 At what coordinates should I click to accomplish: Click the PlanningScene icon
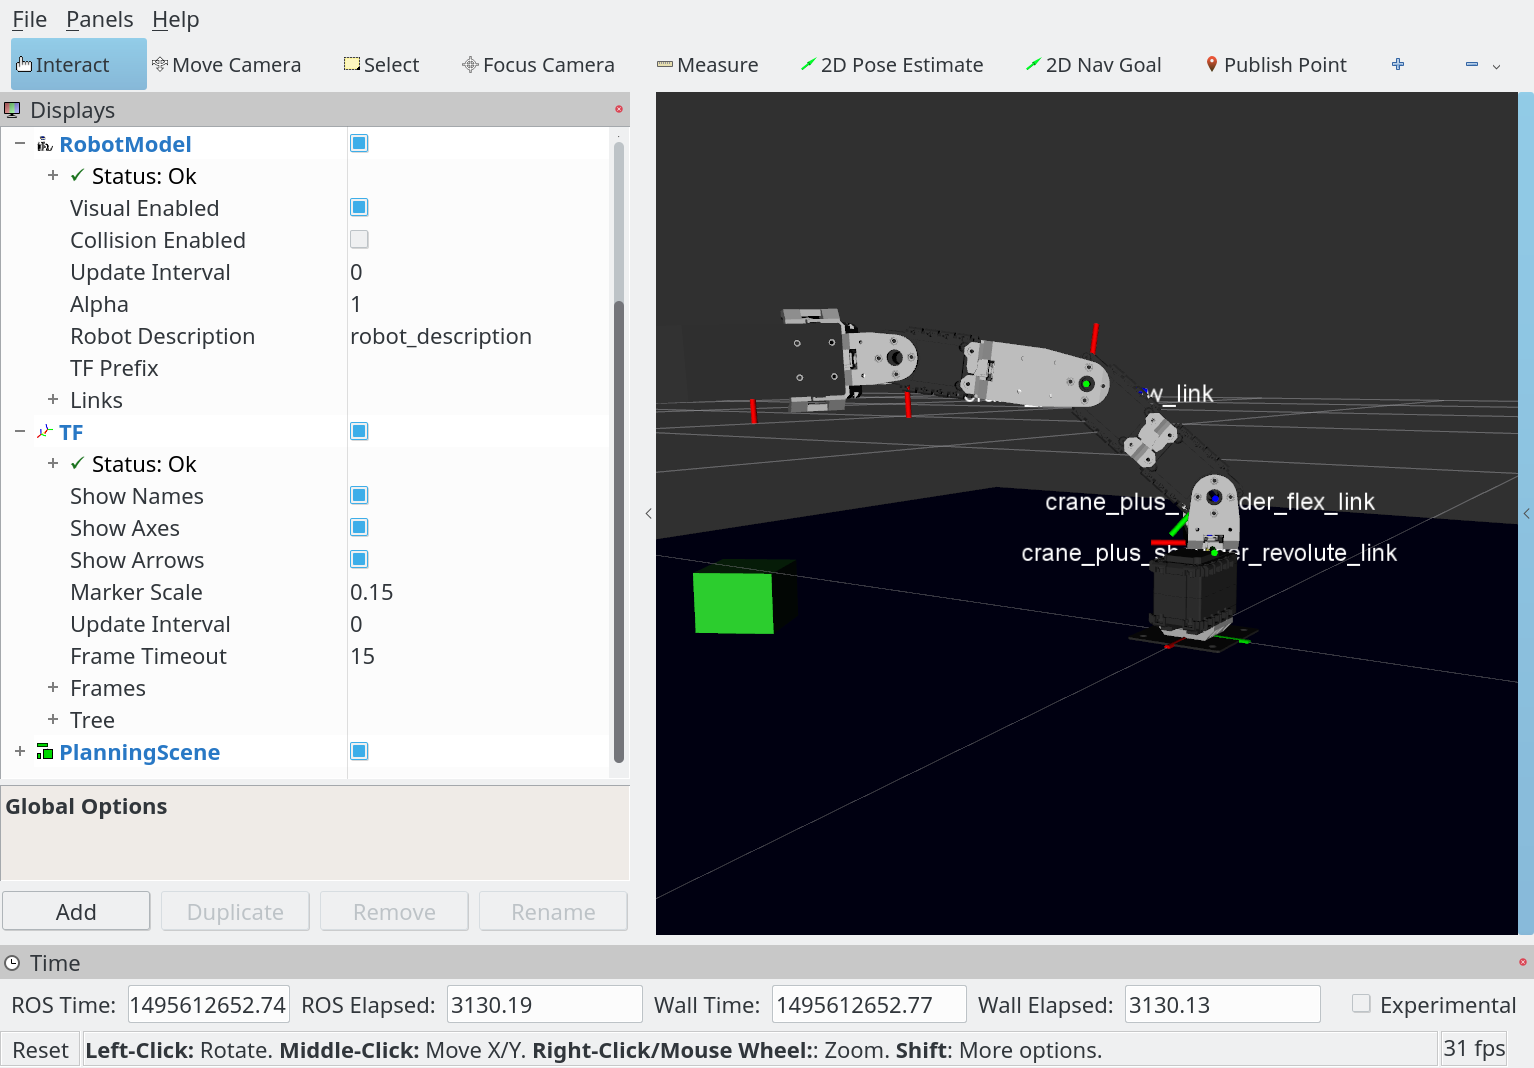[45, 752]
